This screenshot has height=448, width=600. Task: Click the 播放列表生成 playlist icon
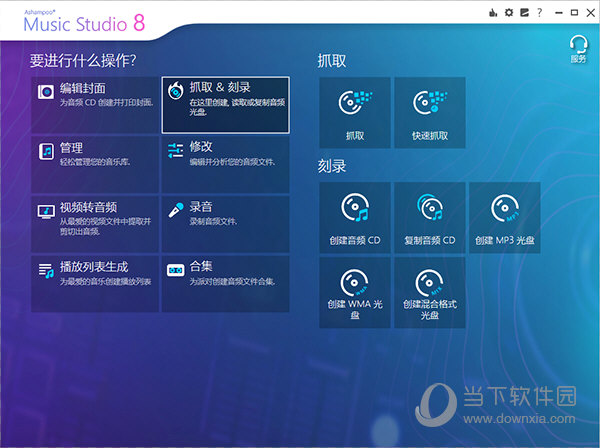(x=46, y=270)
